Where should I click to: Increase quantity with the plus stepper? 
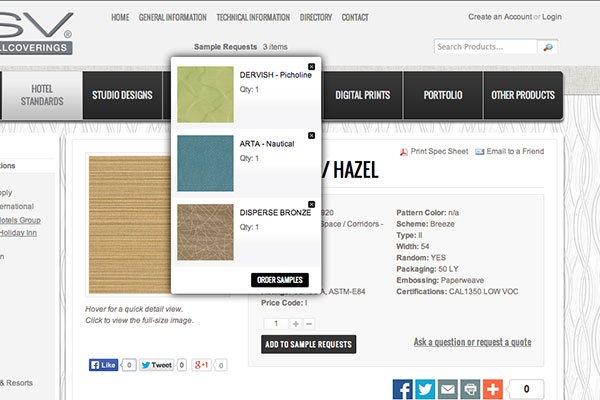[x=295, y=323]
